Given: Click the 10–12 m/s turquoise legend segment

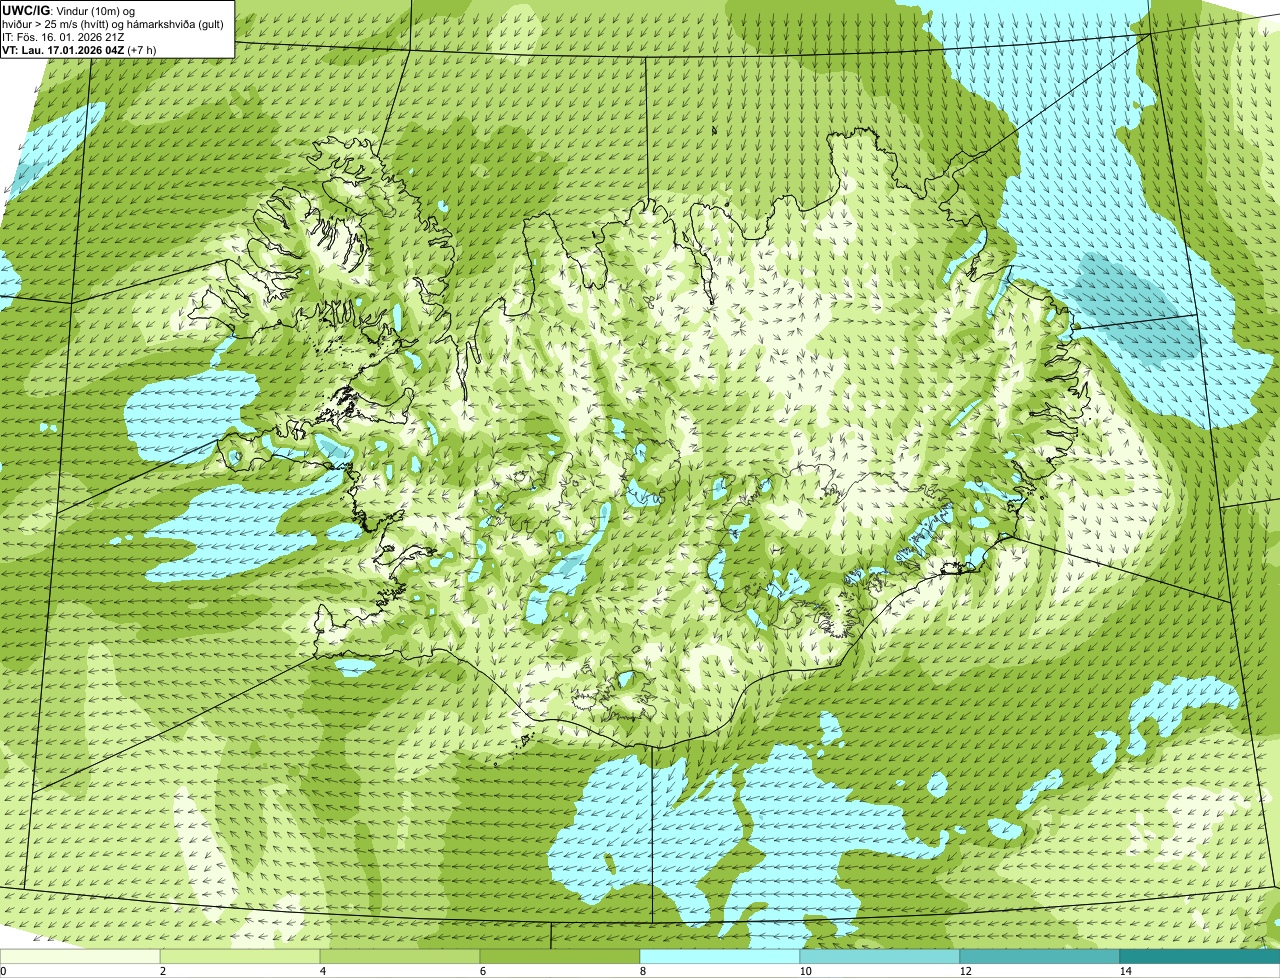Looking at the screenshot, I should point(880,956).
